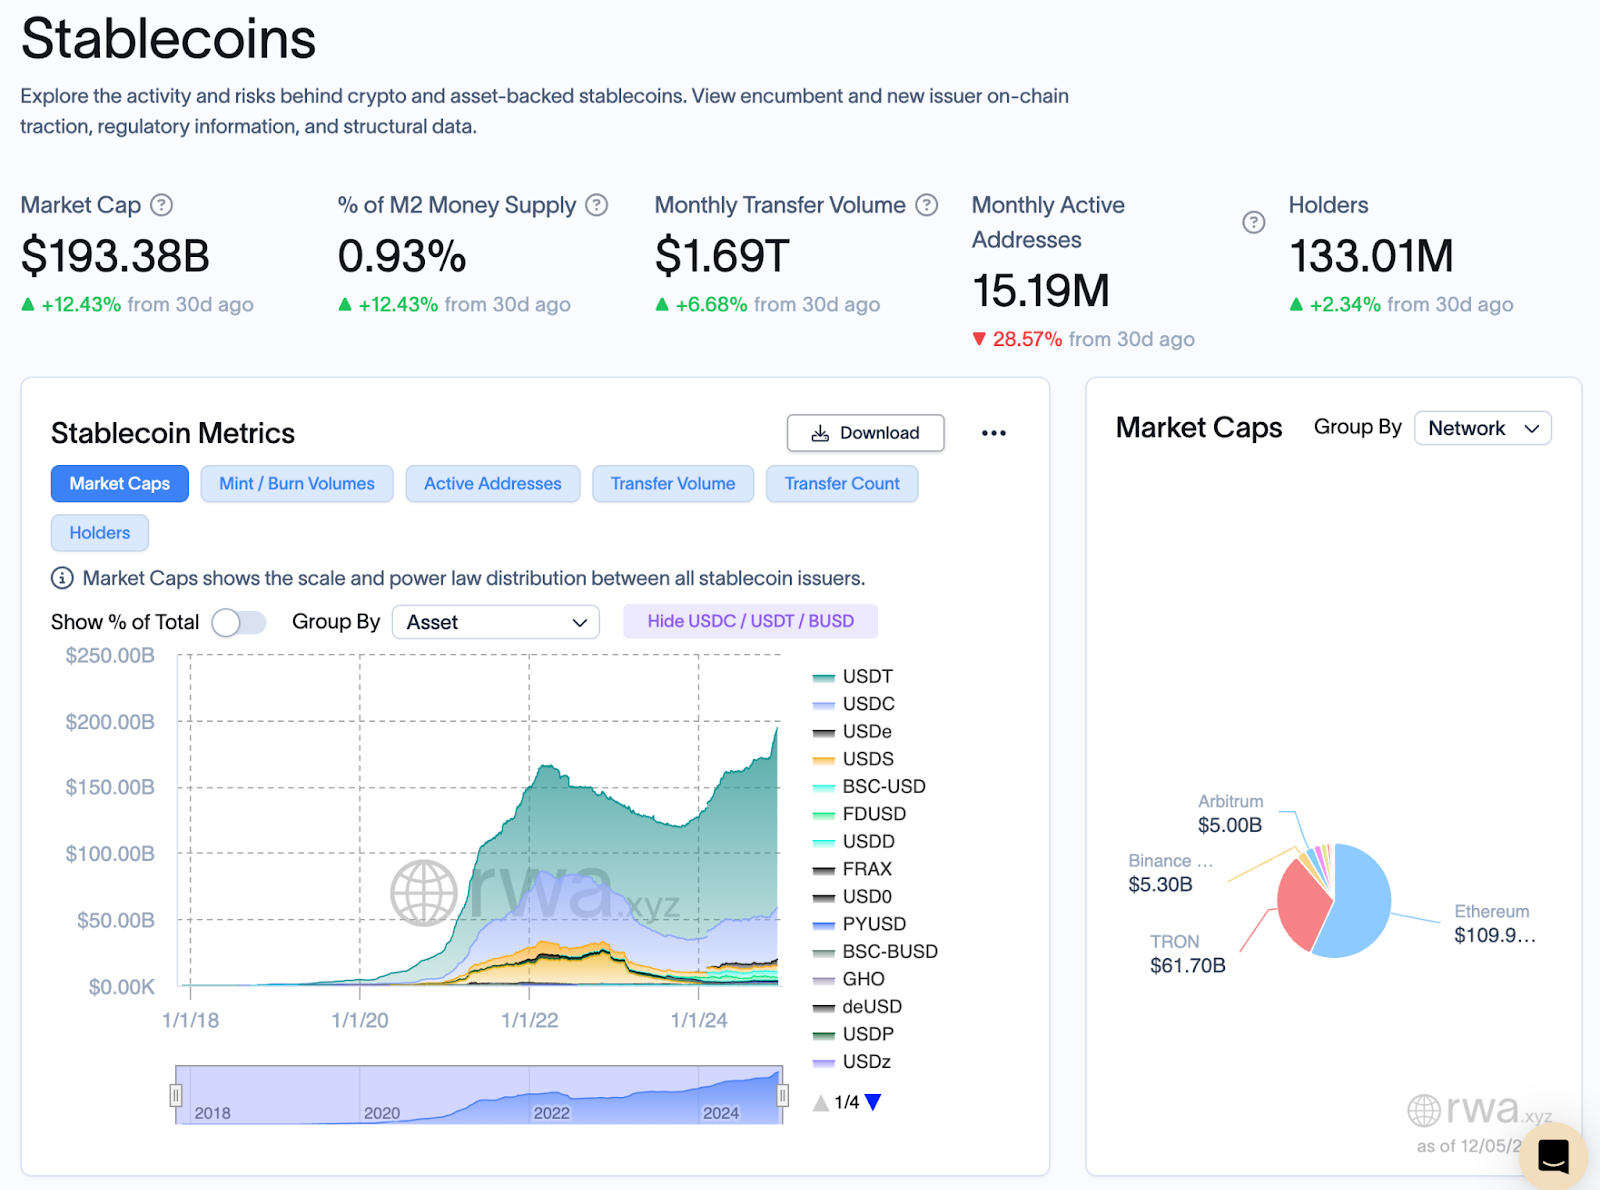
Task: Click the $200.00B y-axis label
Action: [x=110, y=722]
